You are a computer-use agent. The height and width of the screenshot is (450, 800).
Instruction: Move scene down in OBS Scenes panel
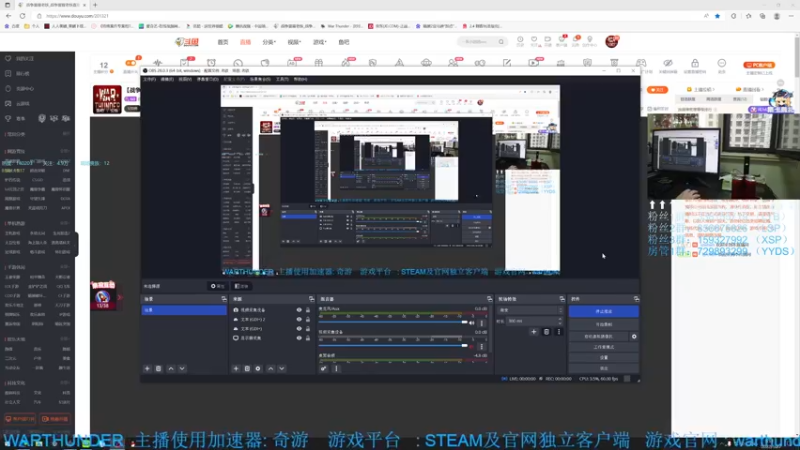pos(182,368)
